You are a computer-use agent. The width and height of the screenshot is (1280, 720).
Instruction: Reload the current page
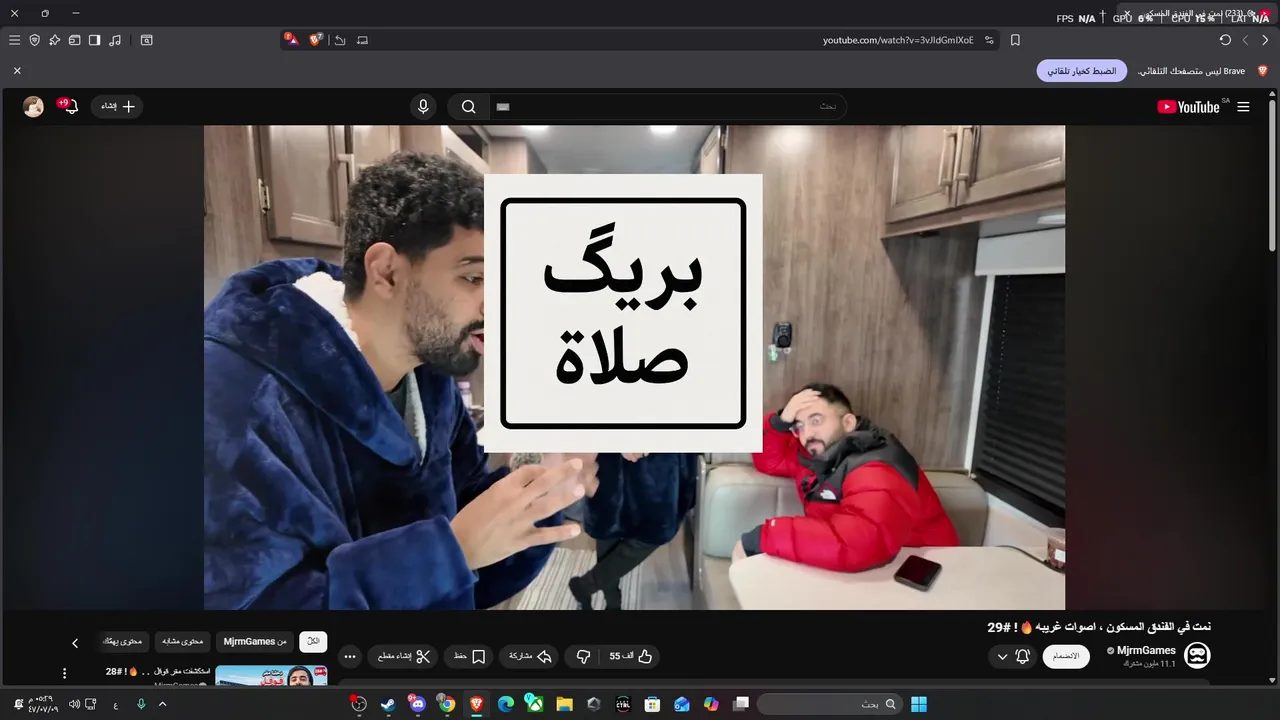pyautogui.click(x=1225, y=40)
